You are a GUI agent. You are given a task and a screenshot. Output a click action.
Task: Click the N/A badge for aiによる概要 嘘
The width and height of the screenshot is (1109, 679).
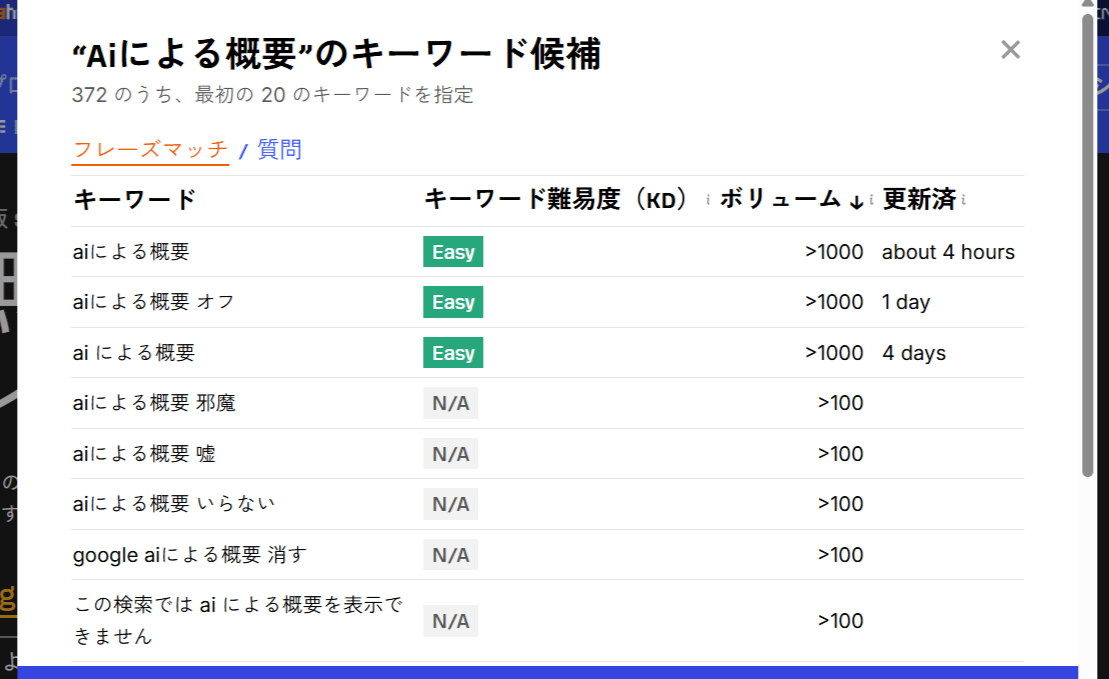click(450, 453)
